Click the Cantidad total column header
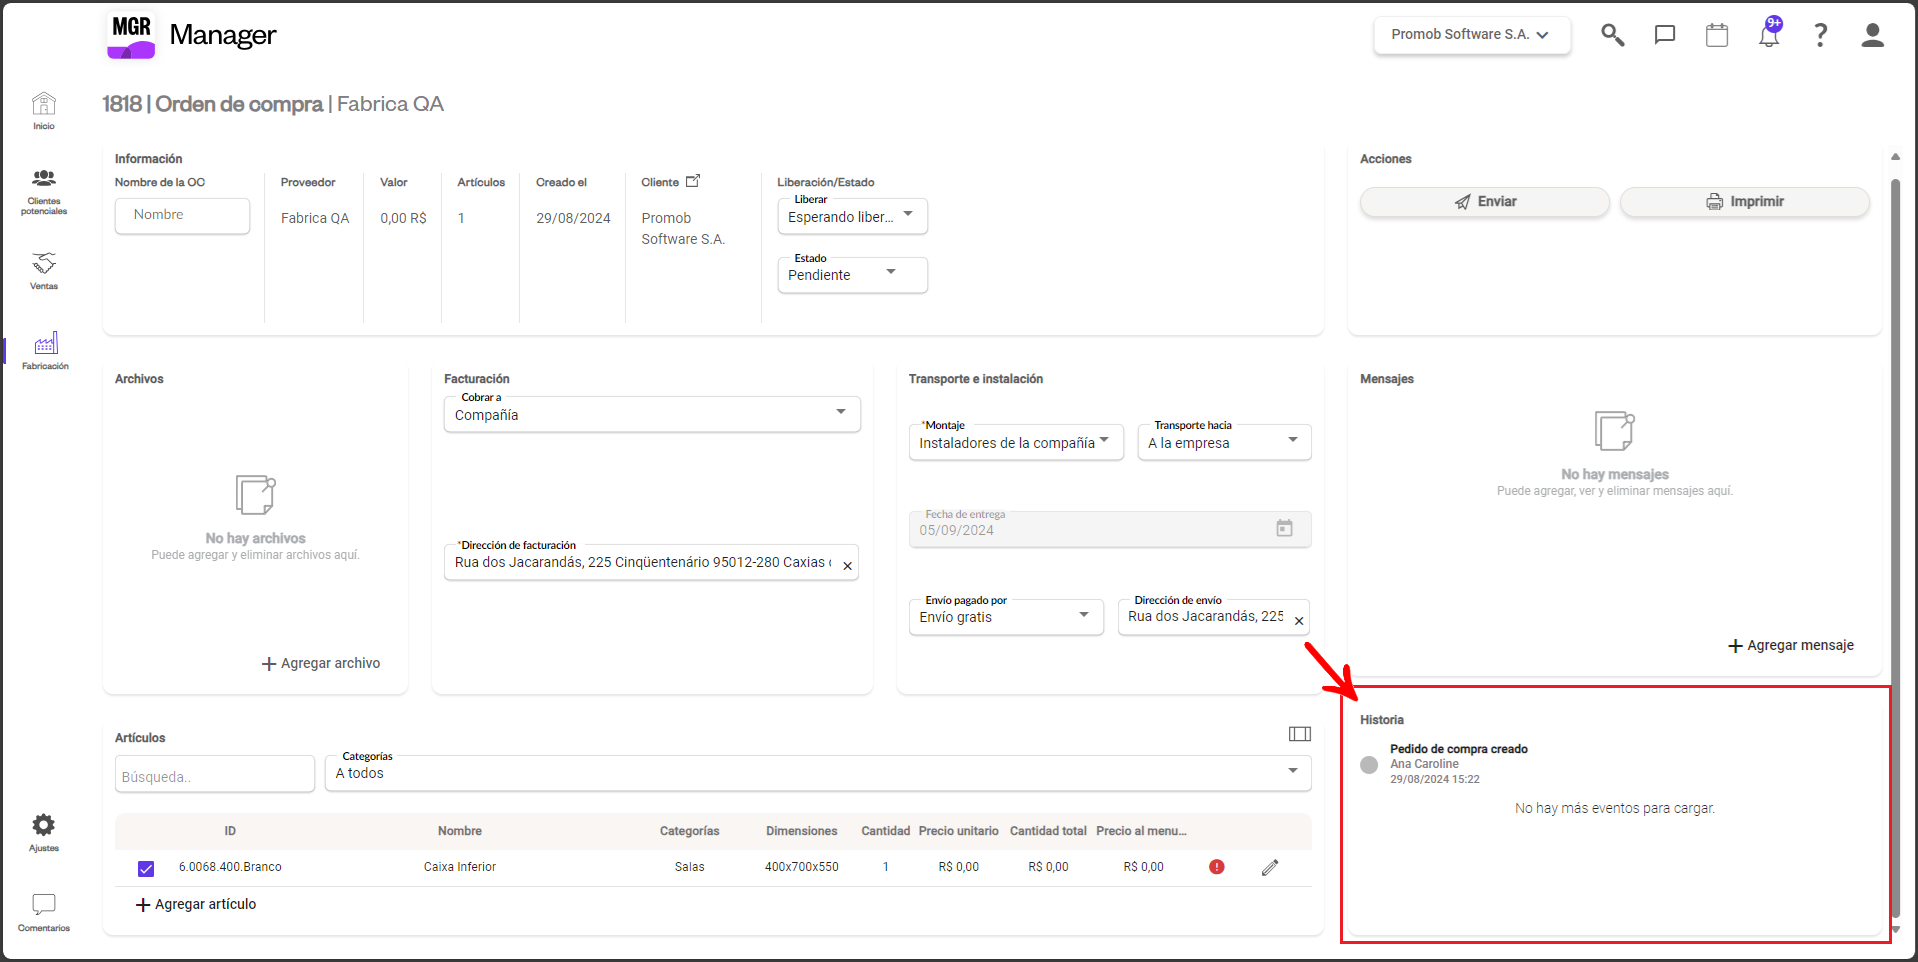Screen dimensions: 1918x962 coord(1048,831)
